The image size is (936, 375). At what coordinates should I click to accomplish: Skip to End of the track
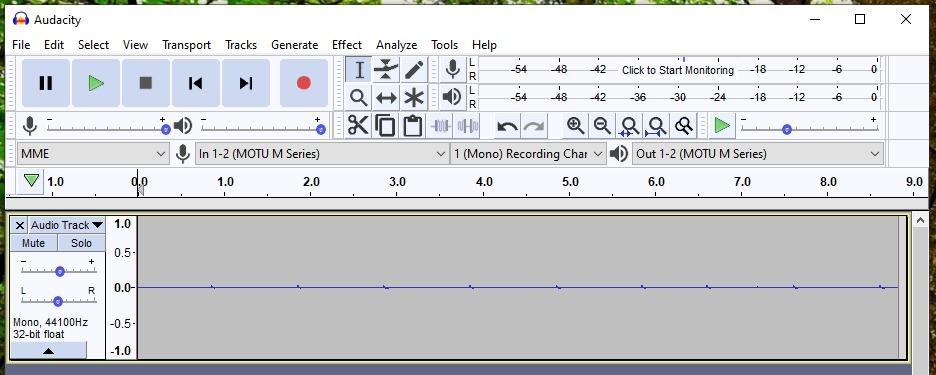click(246, 83)
